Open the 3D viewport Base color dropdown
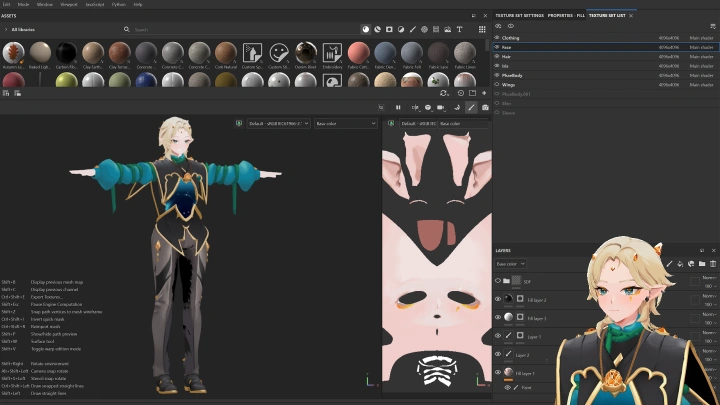Viewport: 720px width, 405px height. 345,124
